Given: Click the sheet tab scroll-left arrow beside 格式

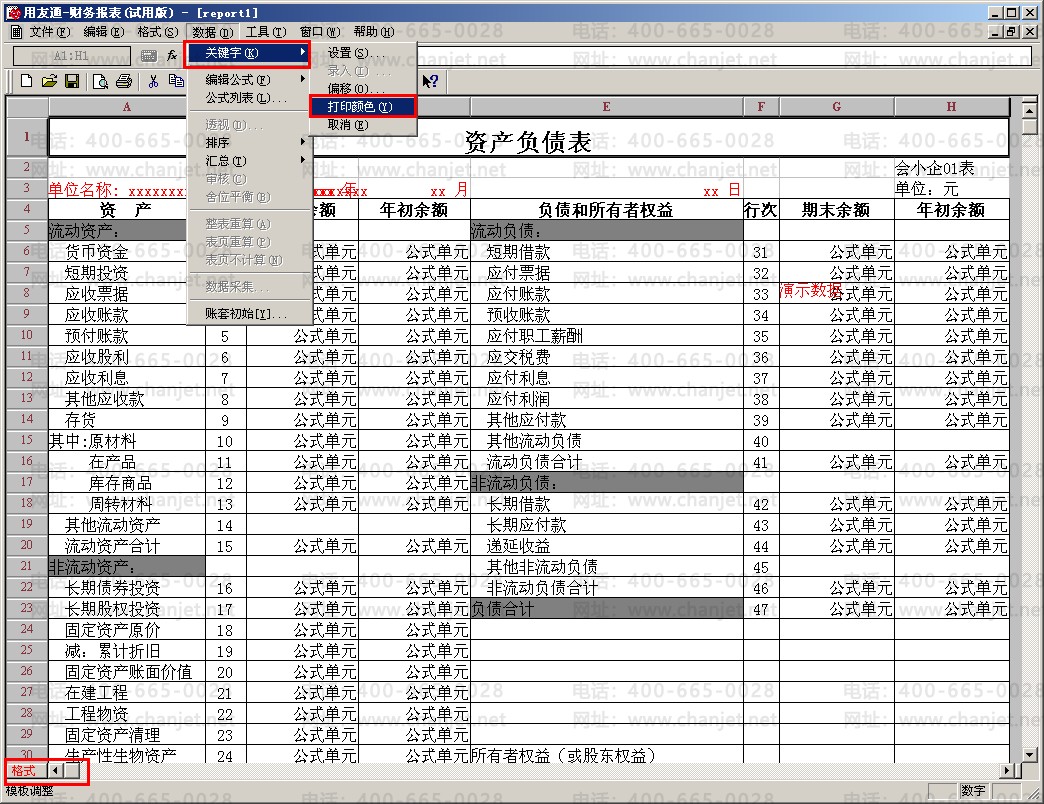Looking at the screenshot, I should click(x=56, y=771).
